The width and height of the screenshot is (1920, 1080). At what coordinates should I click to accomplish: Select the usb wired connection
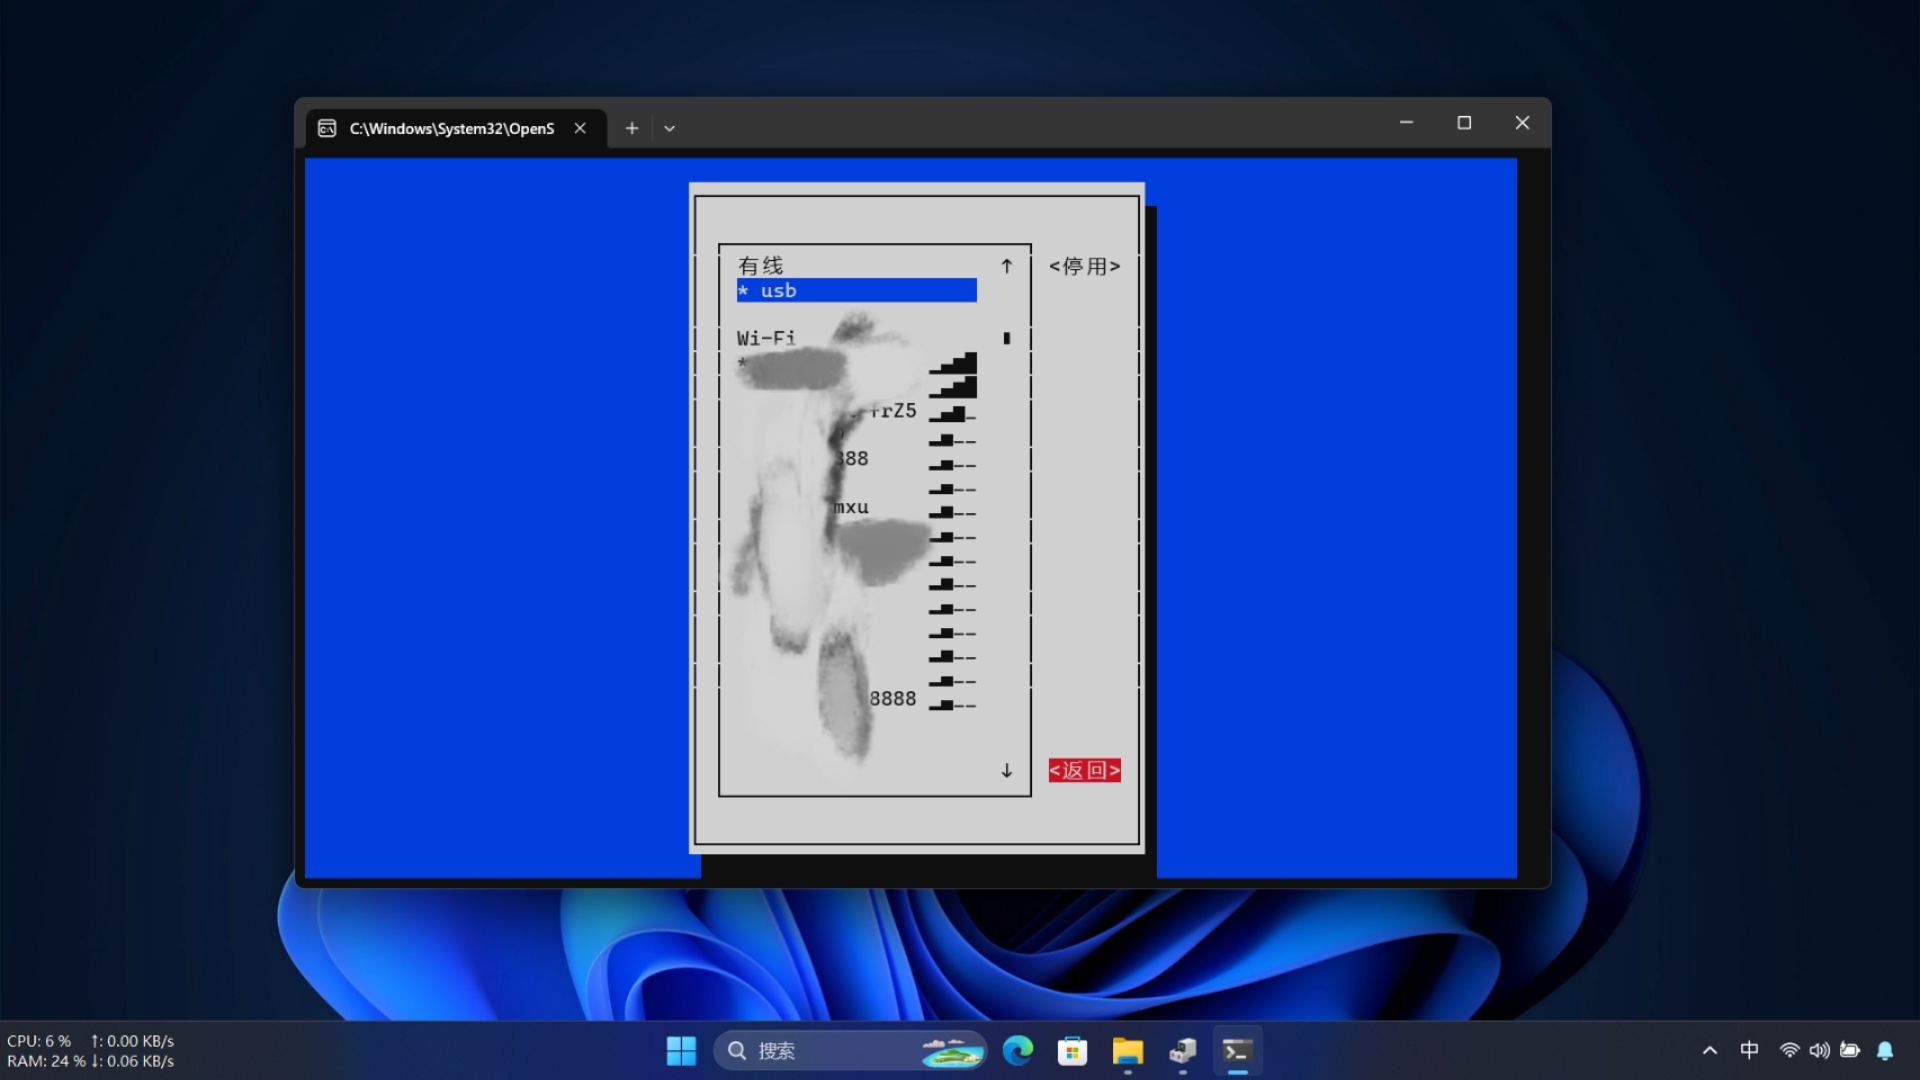(x=856, y=291)
